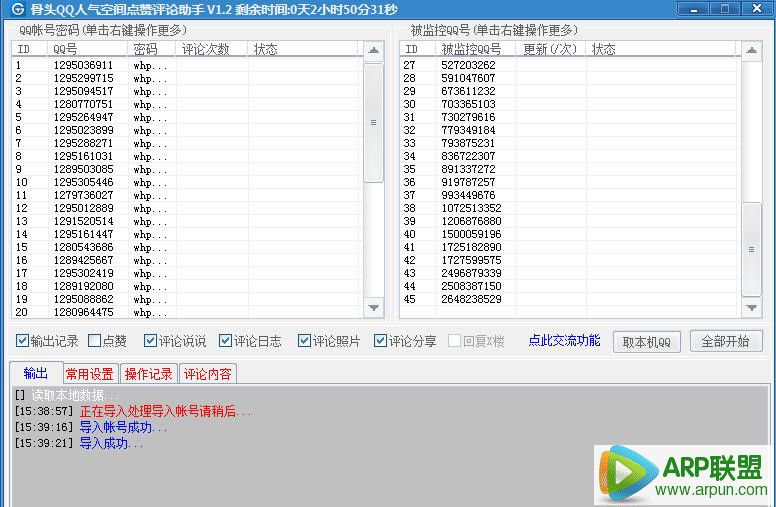Screen dimensions: 776x507
Task: Click the monitored QQ list scrollbar thumb
Action: pos(751,250)
